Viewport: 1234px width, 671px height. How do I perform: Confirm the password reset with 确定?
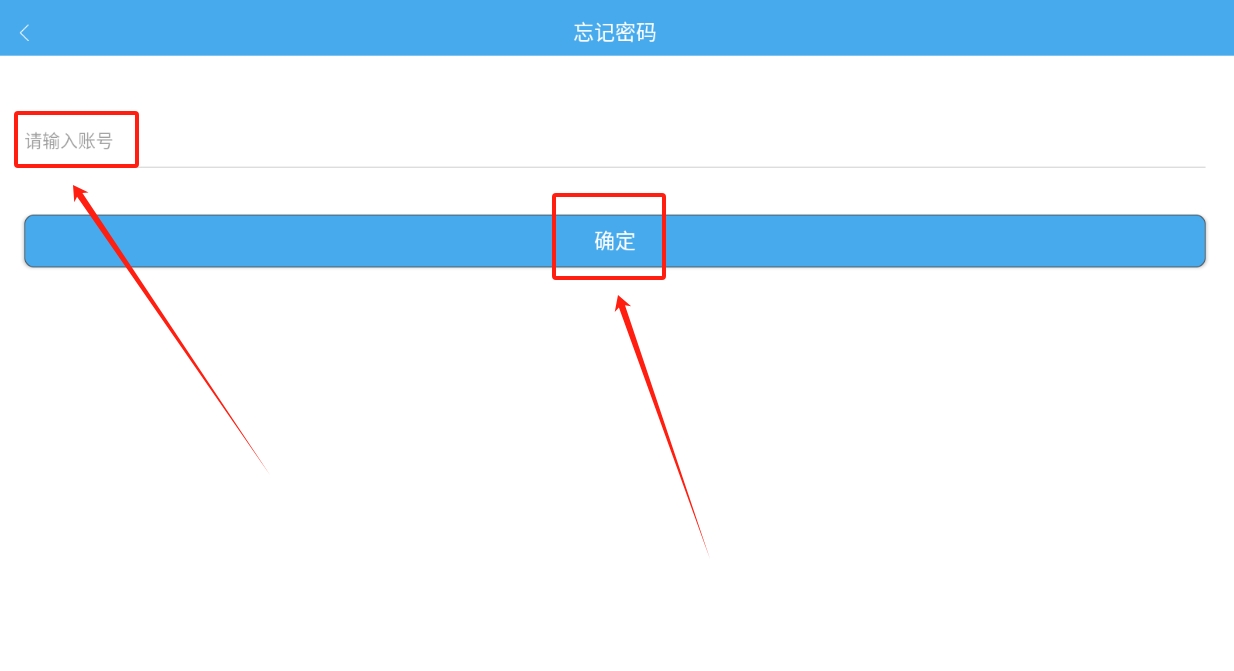point(615,241)
